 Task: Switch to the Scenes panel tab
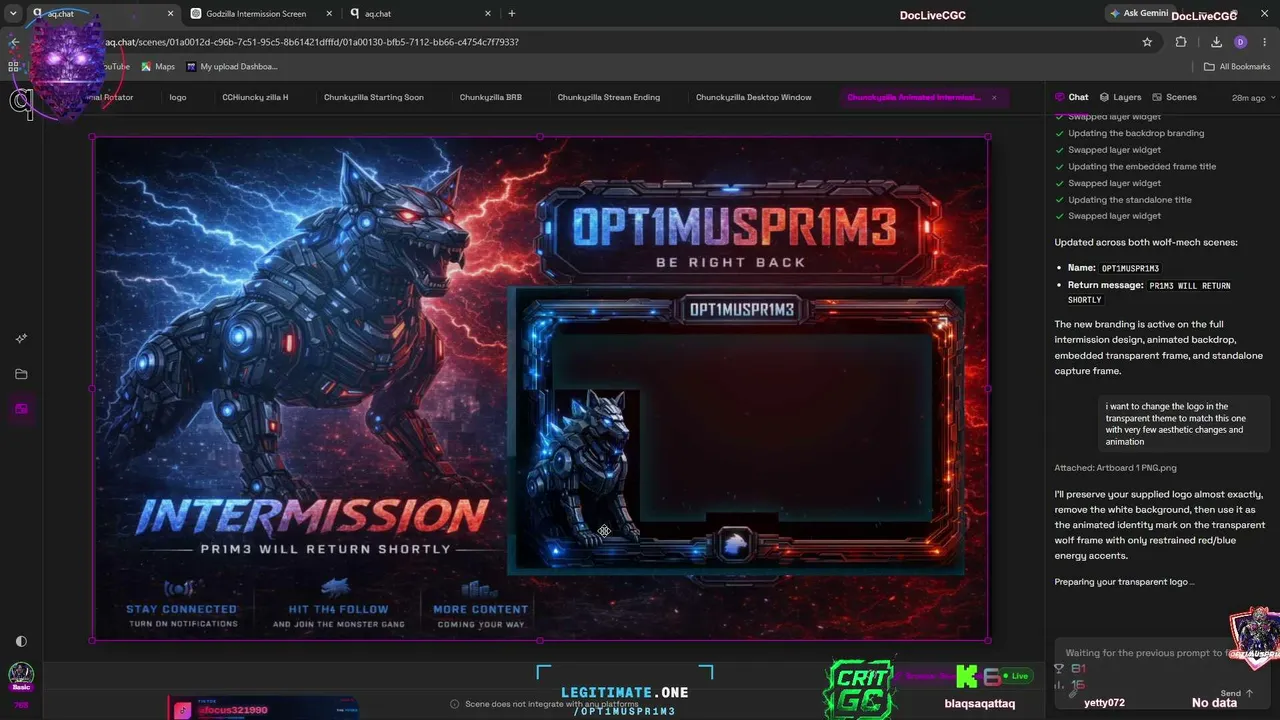pyautogui.click(x=1174, y=97)
